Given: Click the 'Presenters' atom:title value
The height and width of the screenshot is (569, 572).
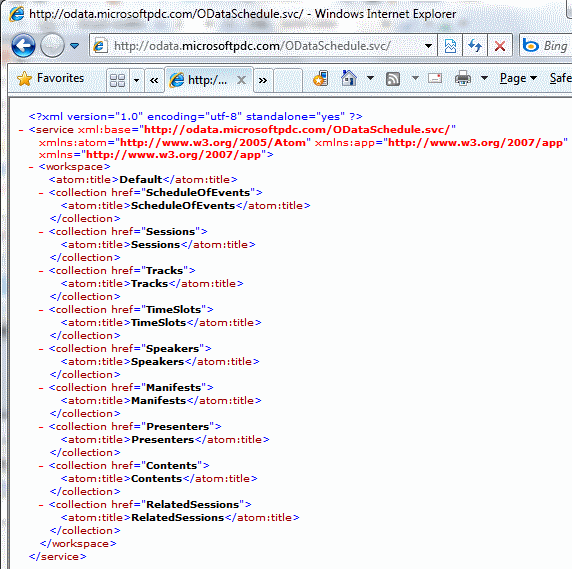Looking at the screenshot, I should point(163,440).
